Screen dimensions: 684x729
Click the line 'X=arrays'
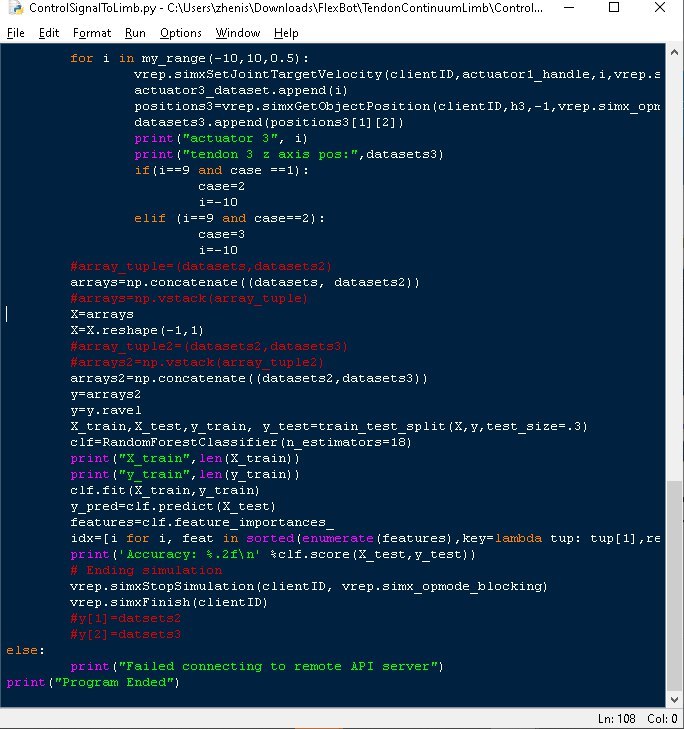[102, 314]
